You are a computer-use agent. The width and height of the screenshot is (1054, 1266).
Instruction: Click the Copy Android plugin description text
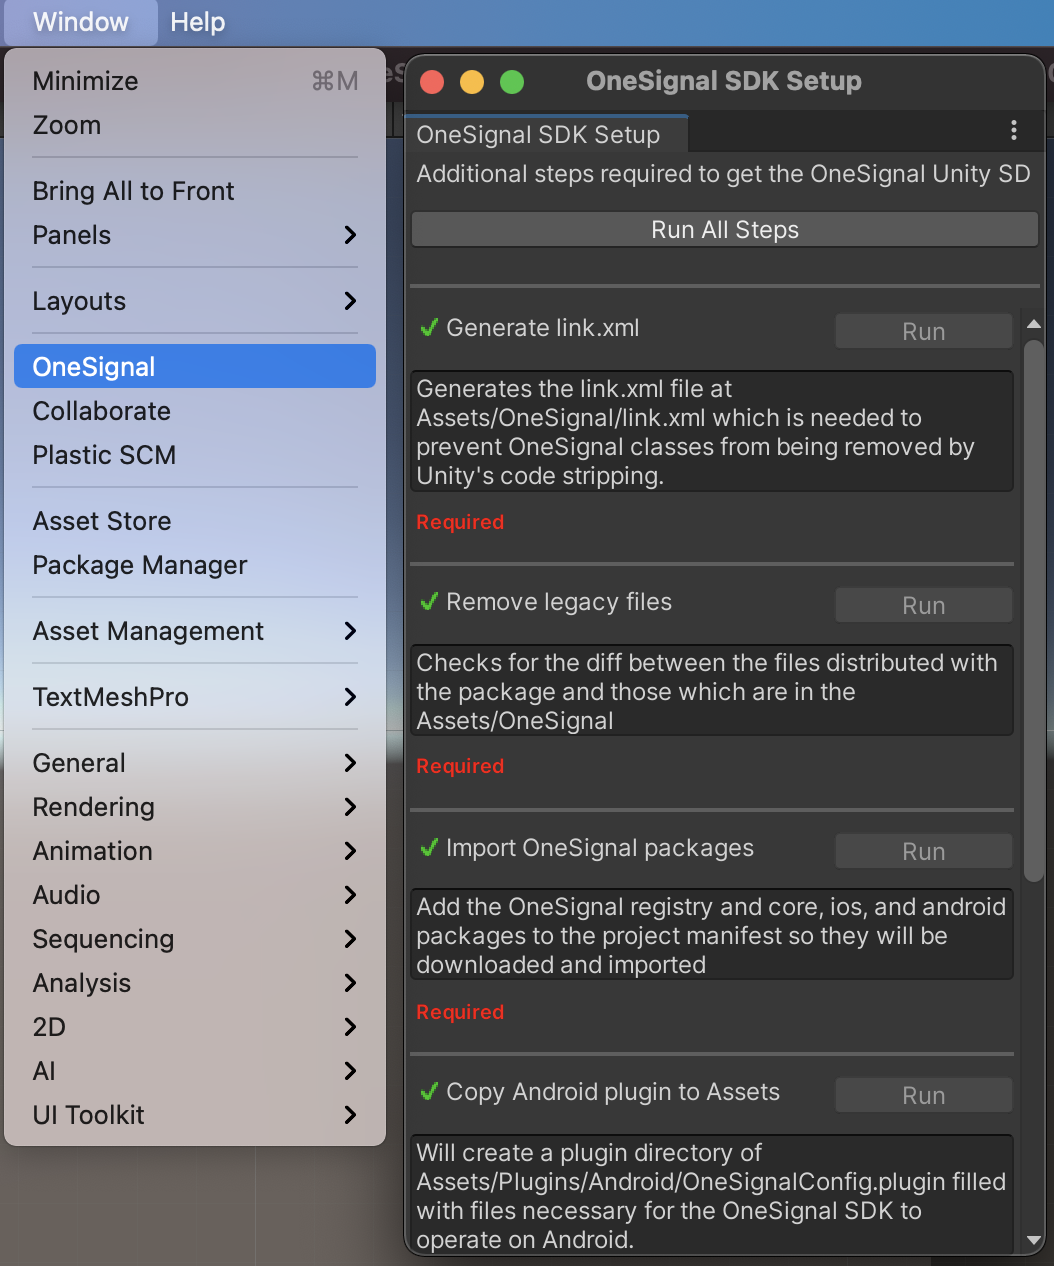click(x=711, y=1196)
